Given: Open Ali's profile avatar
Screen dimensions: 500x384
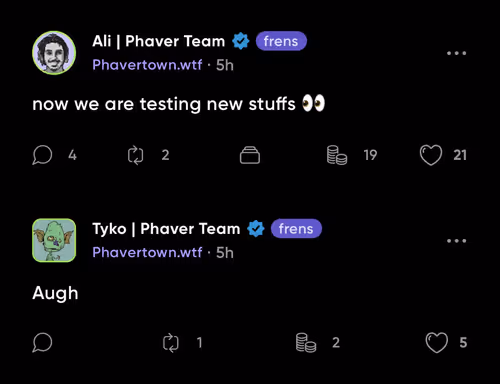Looking at the screenshot, I should click(x=54, y=53).
